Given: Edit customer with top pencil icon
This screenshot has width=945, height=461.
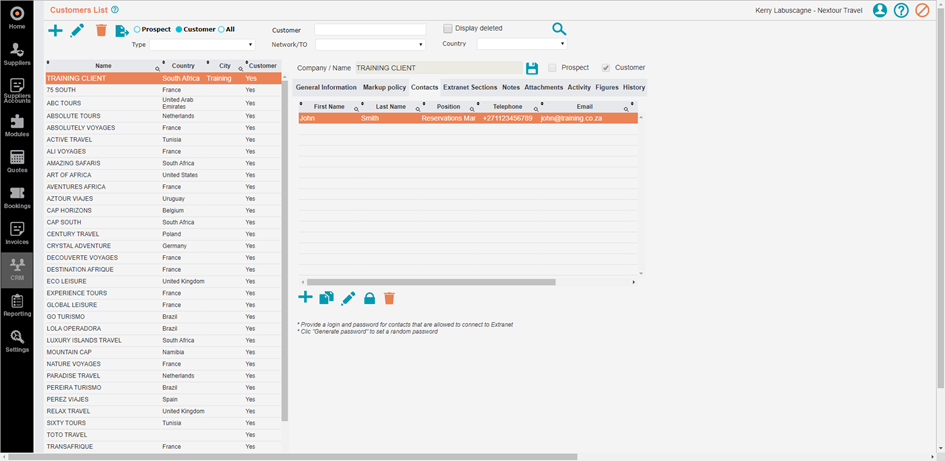Looking at the screenshot, I should [x=77, y=31].
